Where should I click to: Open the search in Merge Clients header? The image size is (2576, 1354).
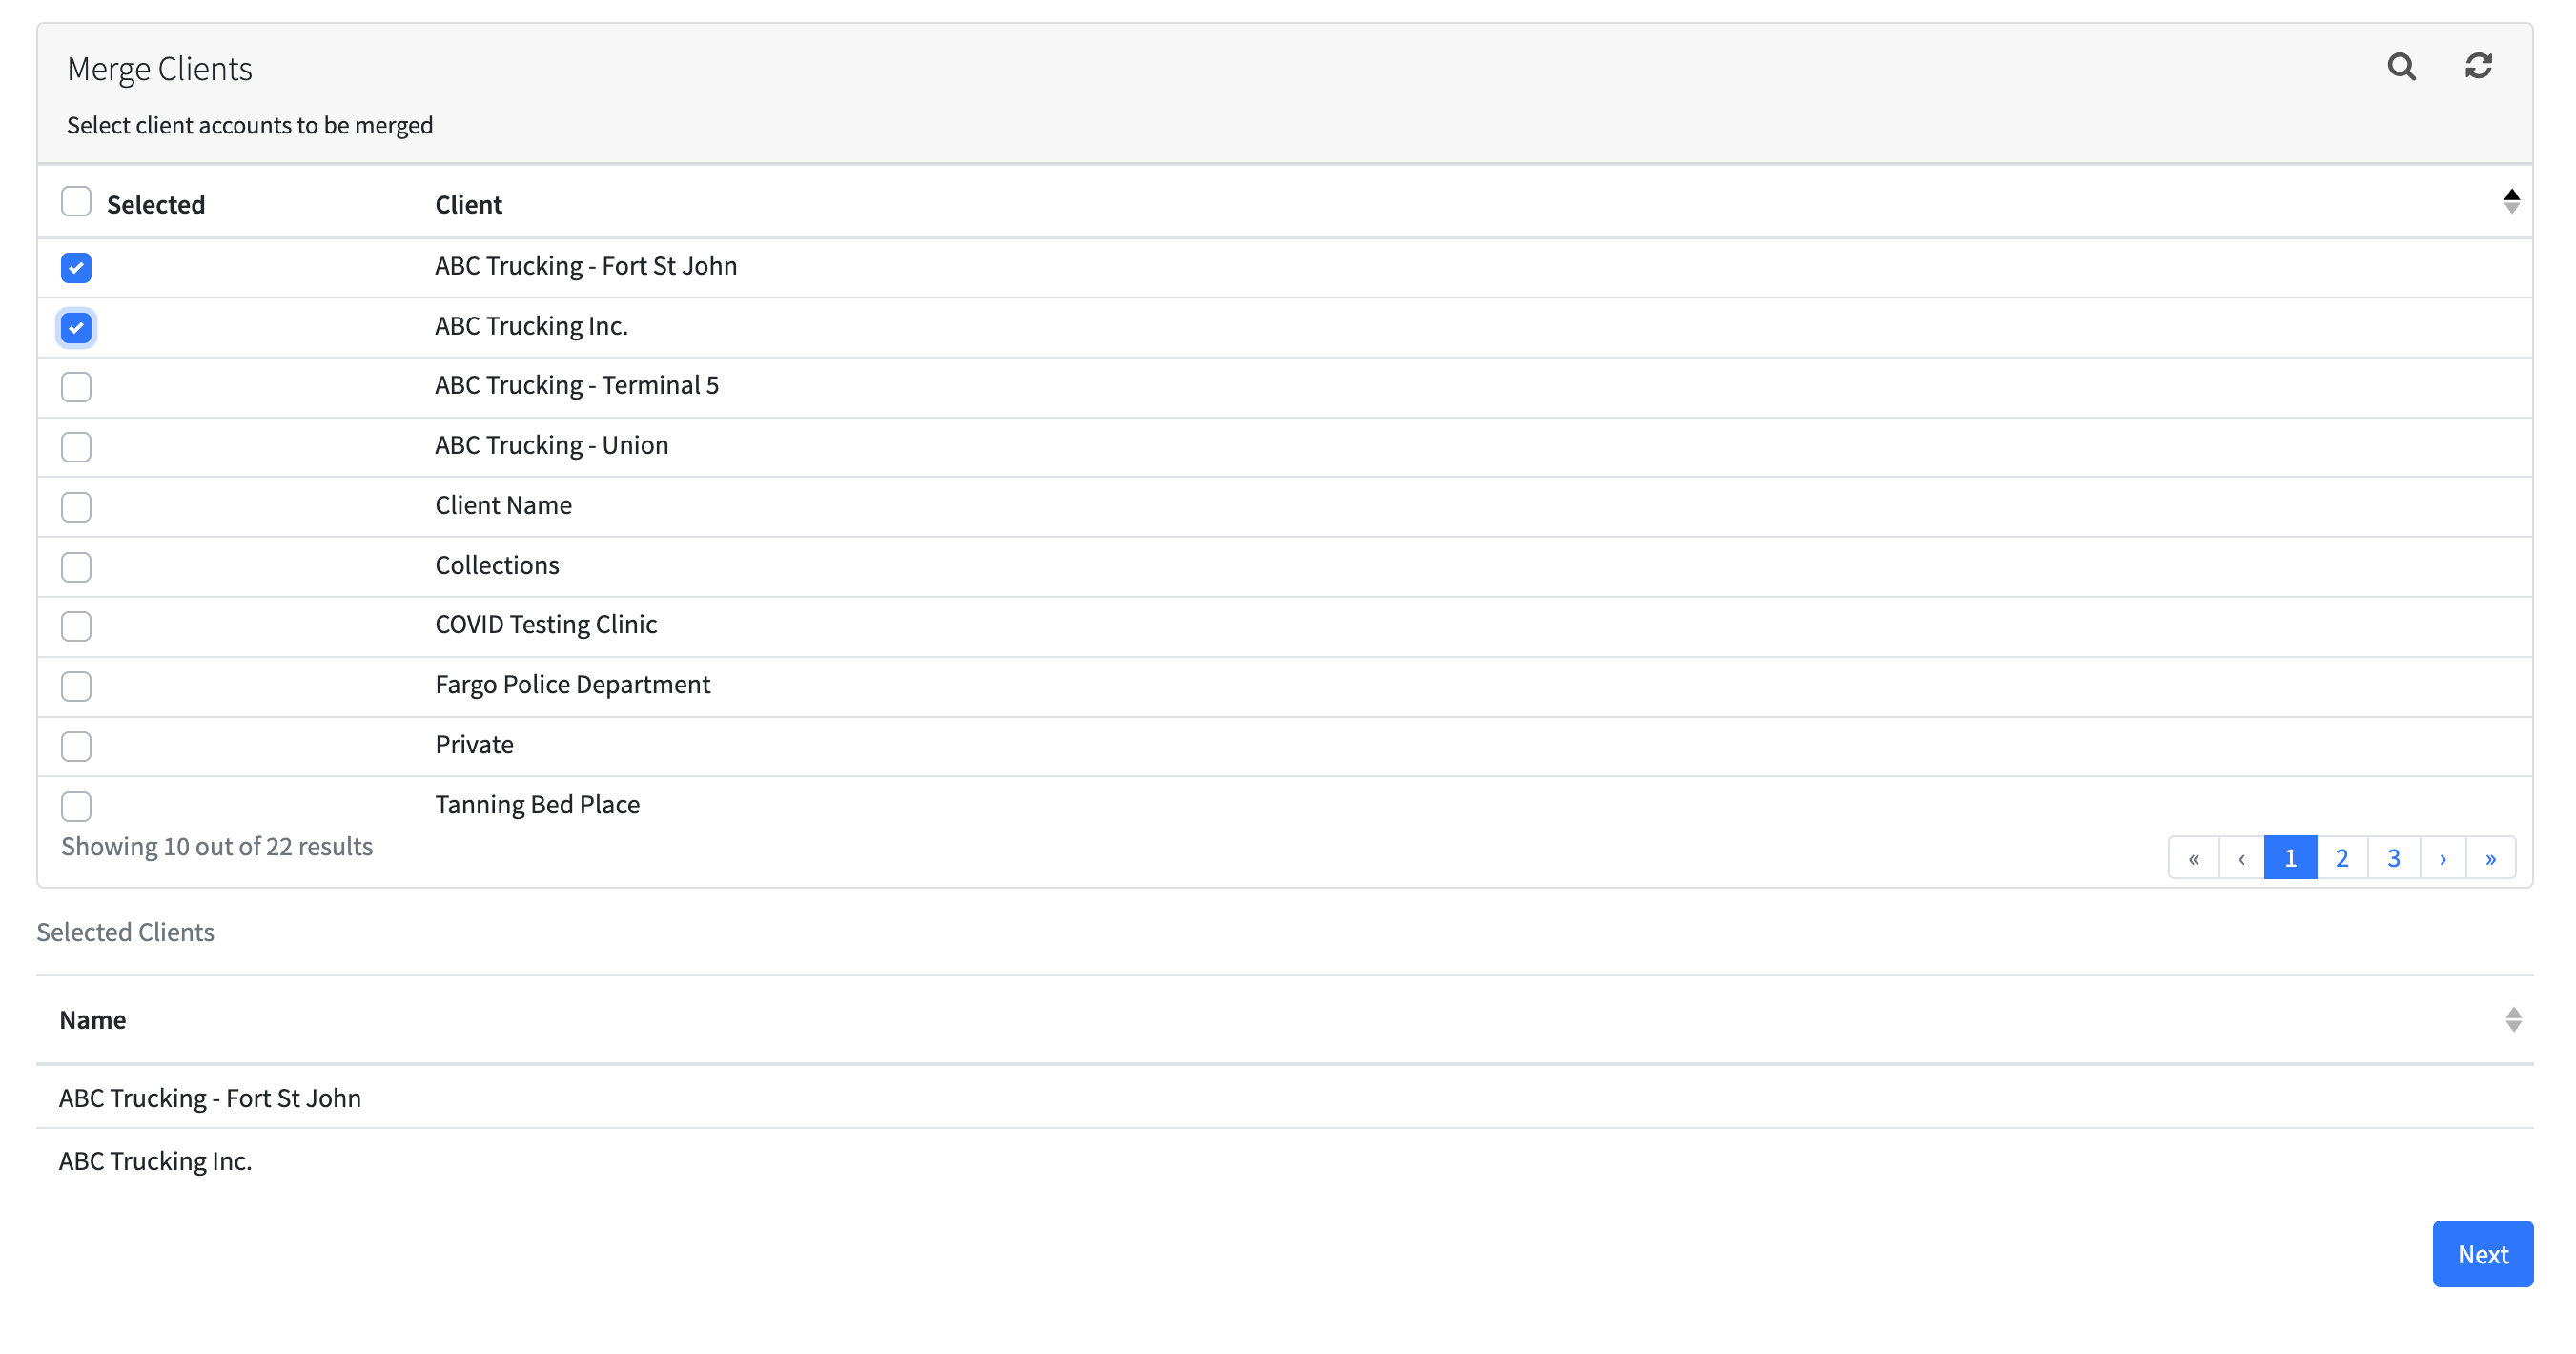click(x=2401, y=67)
